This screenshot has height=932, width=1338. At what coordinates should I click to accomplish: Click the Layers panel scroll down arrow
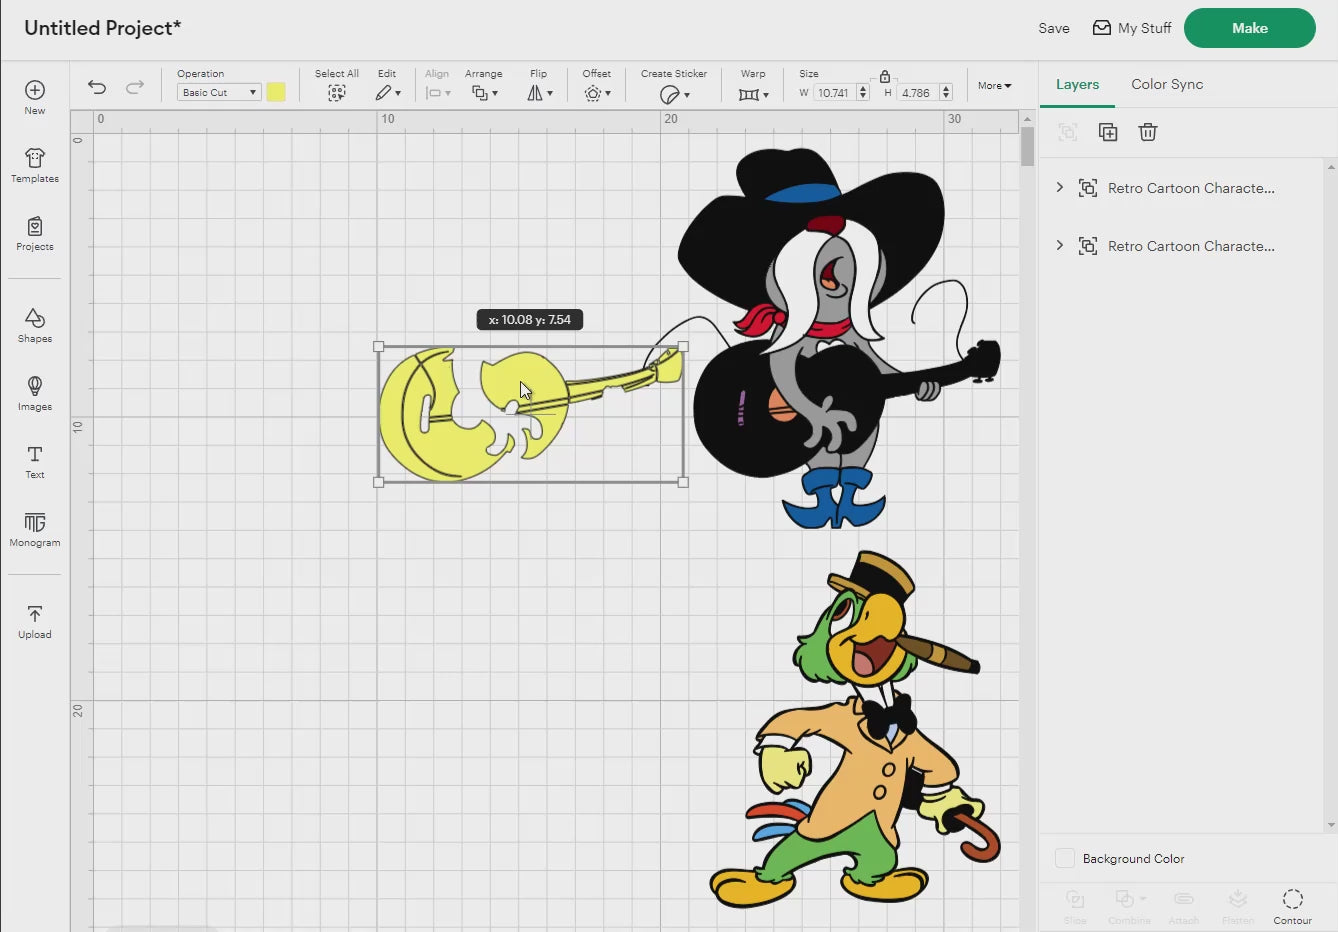(x=1330, y=825)
